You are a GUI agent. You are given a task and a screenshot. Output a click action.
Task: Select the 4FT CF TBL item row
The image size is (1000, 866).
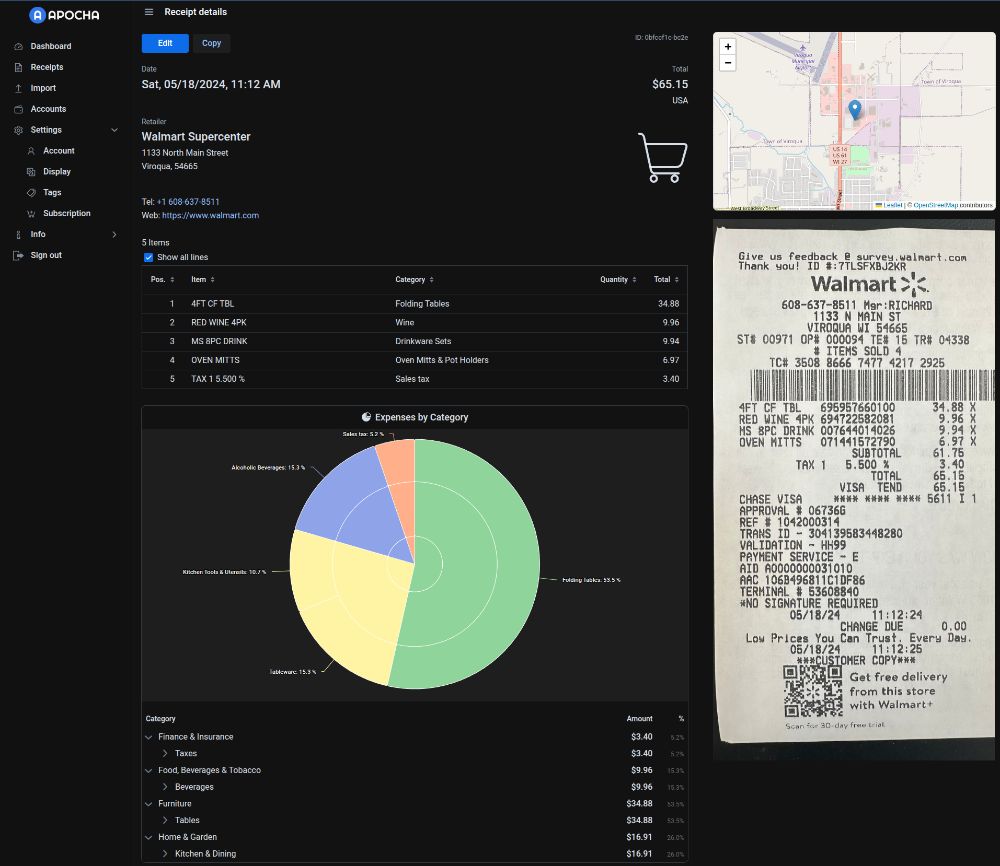point(414,304)
